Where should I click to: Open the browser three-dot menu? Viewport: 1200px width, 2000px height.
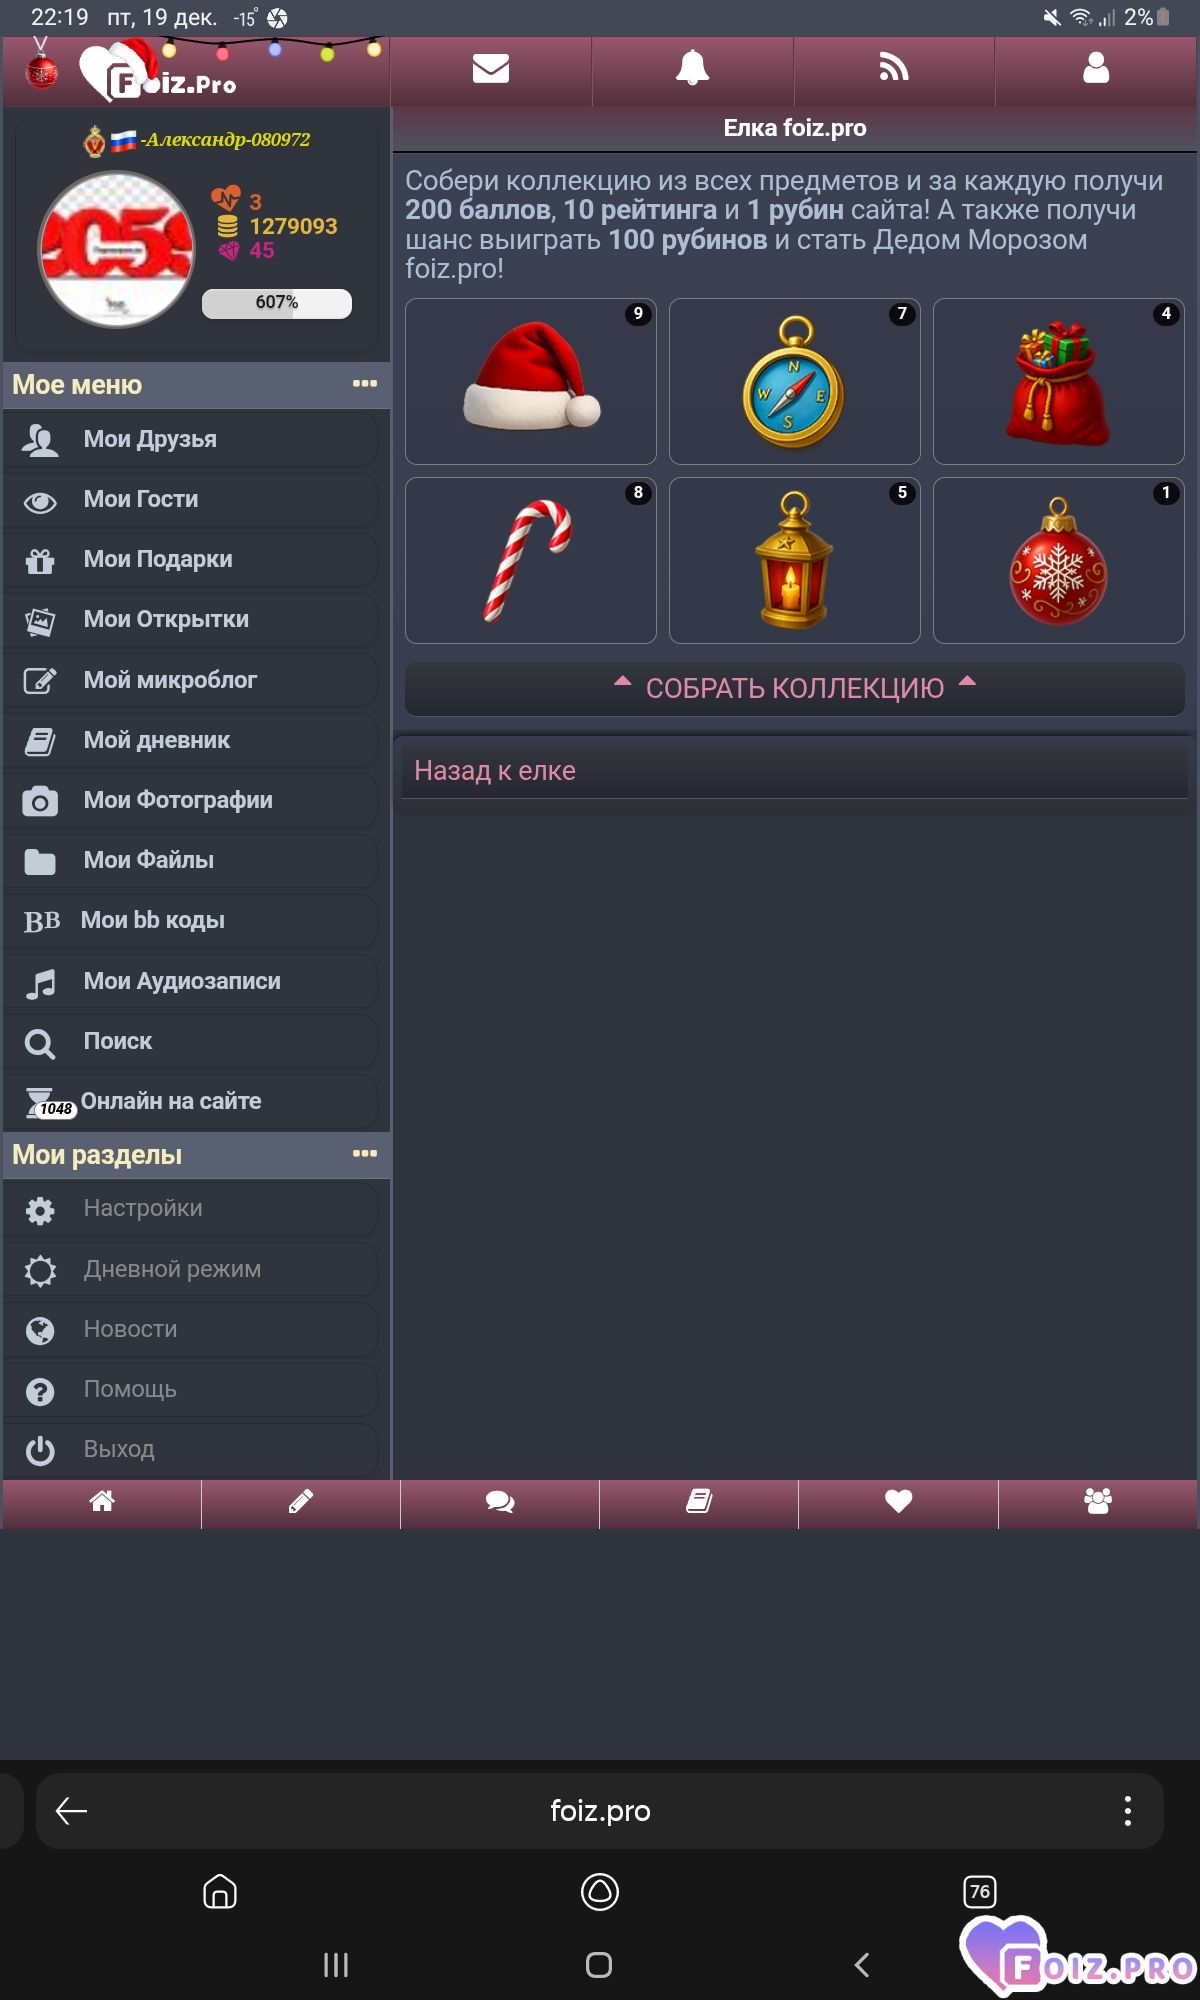[x=1127, y=1811]
